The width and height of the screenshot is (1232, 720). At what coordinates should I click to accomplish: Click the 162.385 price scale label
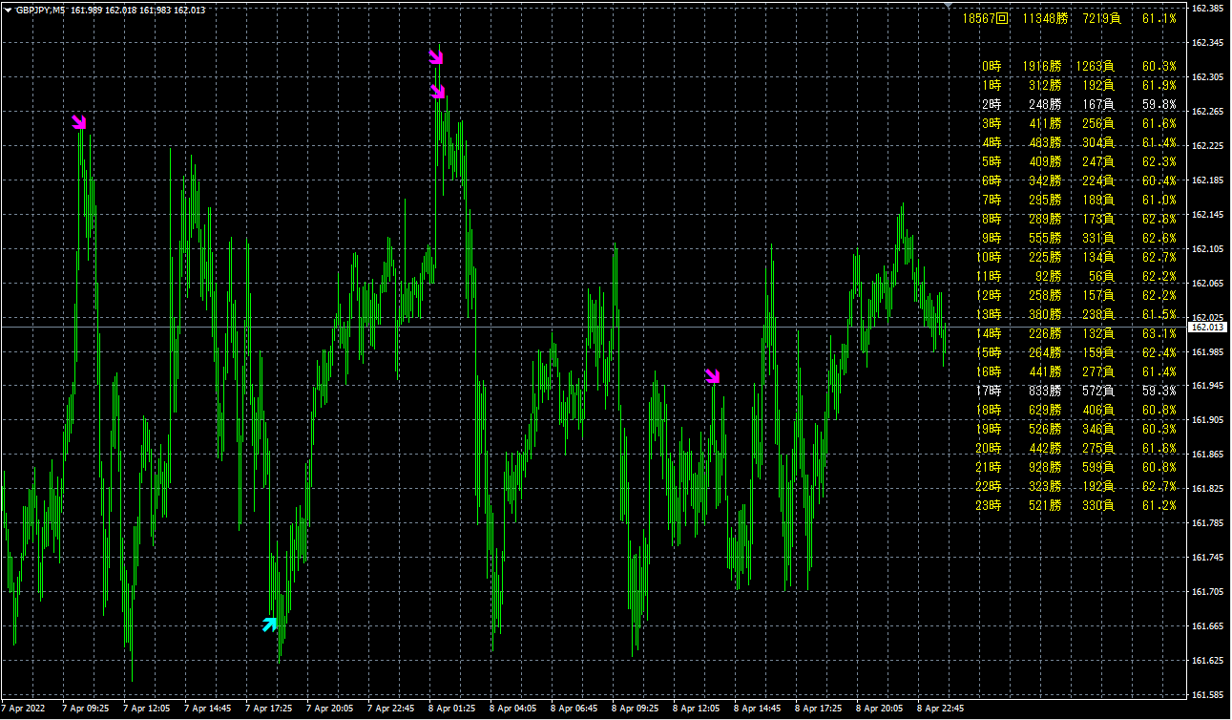[x=1209, y=9]
